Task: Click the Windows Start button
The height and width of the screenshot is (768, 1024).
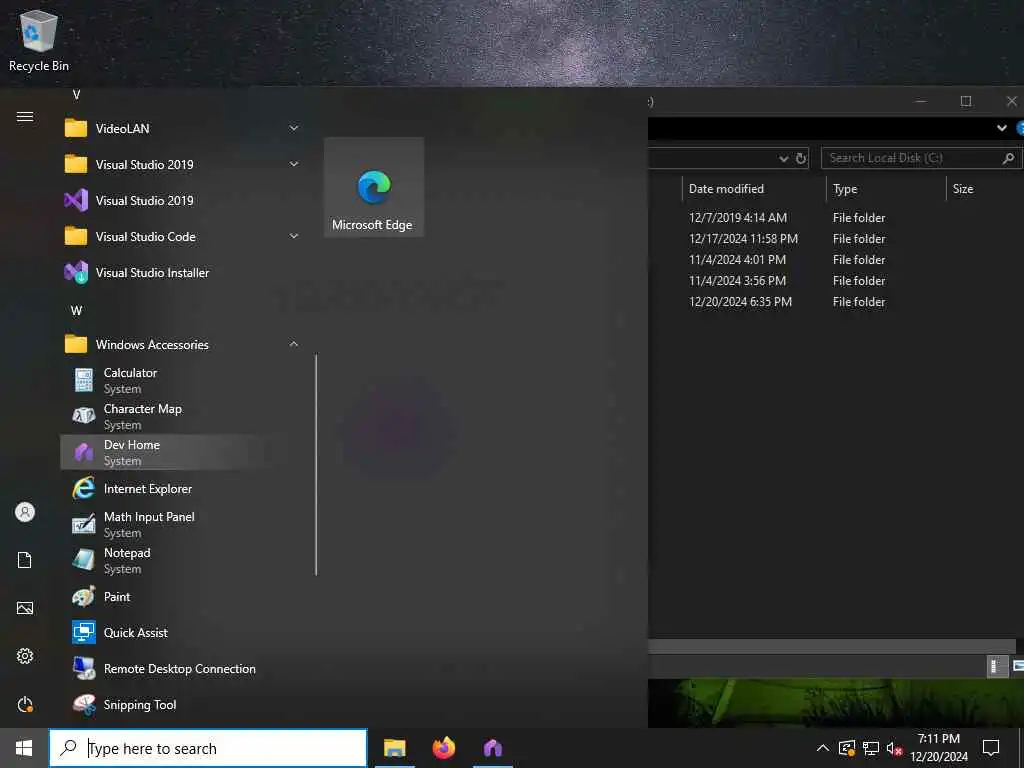Action: [24, 748]
